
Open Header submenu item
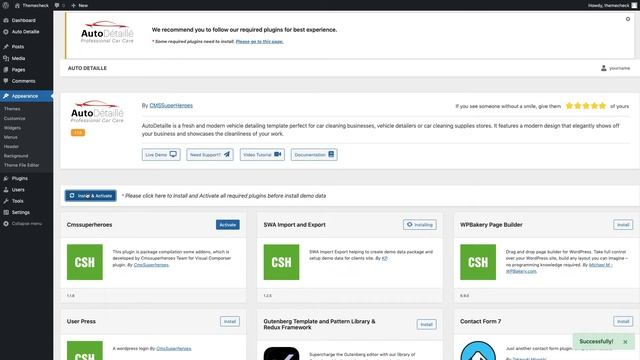pos(11,147)
